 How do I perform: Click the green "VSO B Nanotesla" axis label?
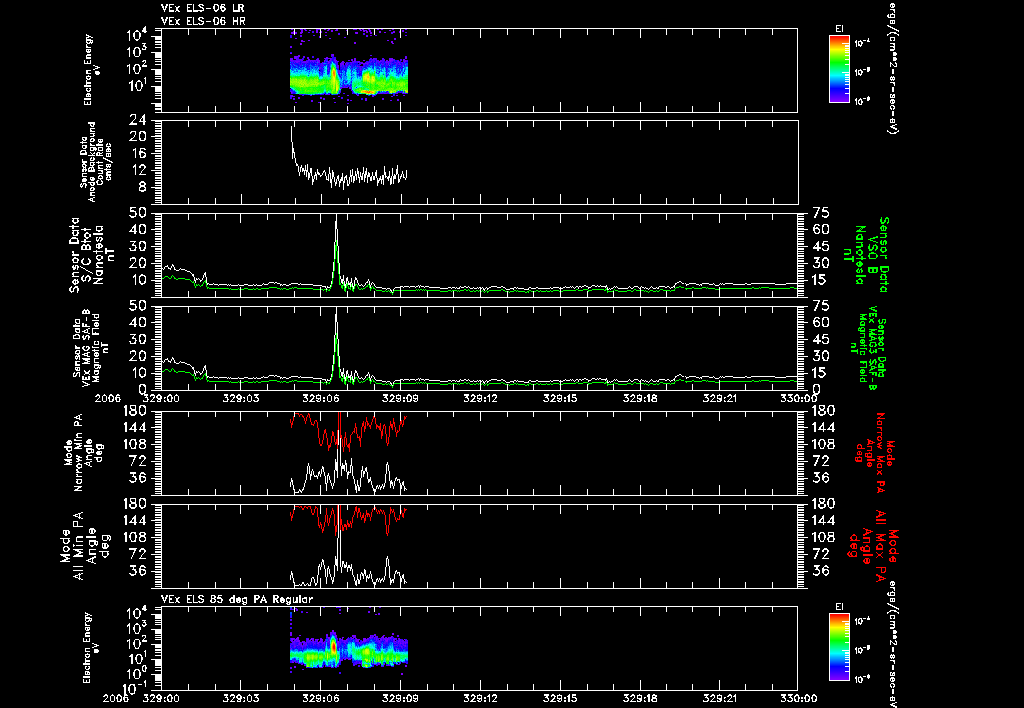866,255
